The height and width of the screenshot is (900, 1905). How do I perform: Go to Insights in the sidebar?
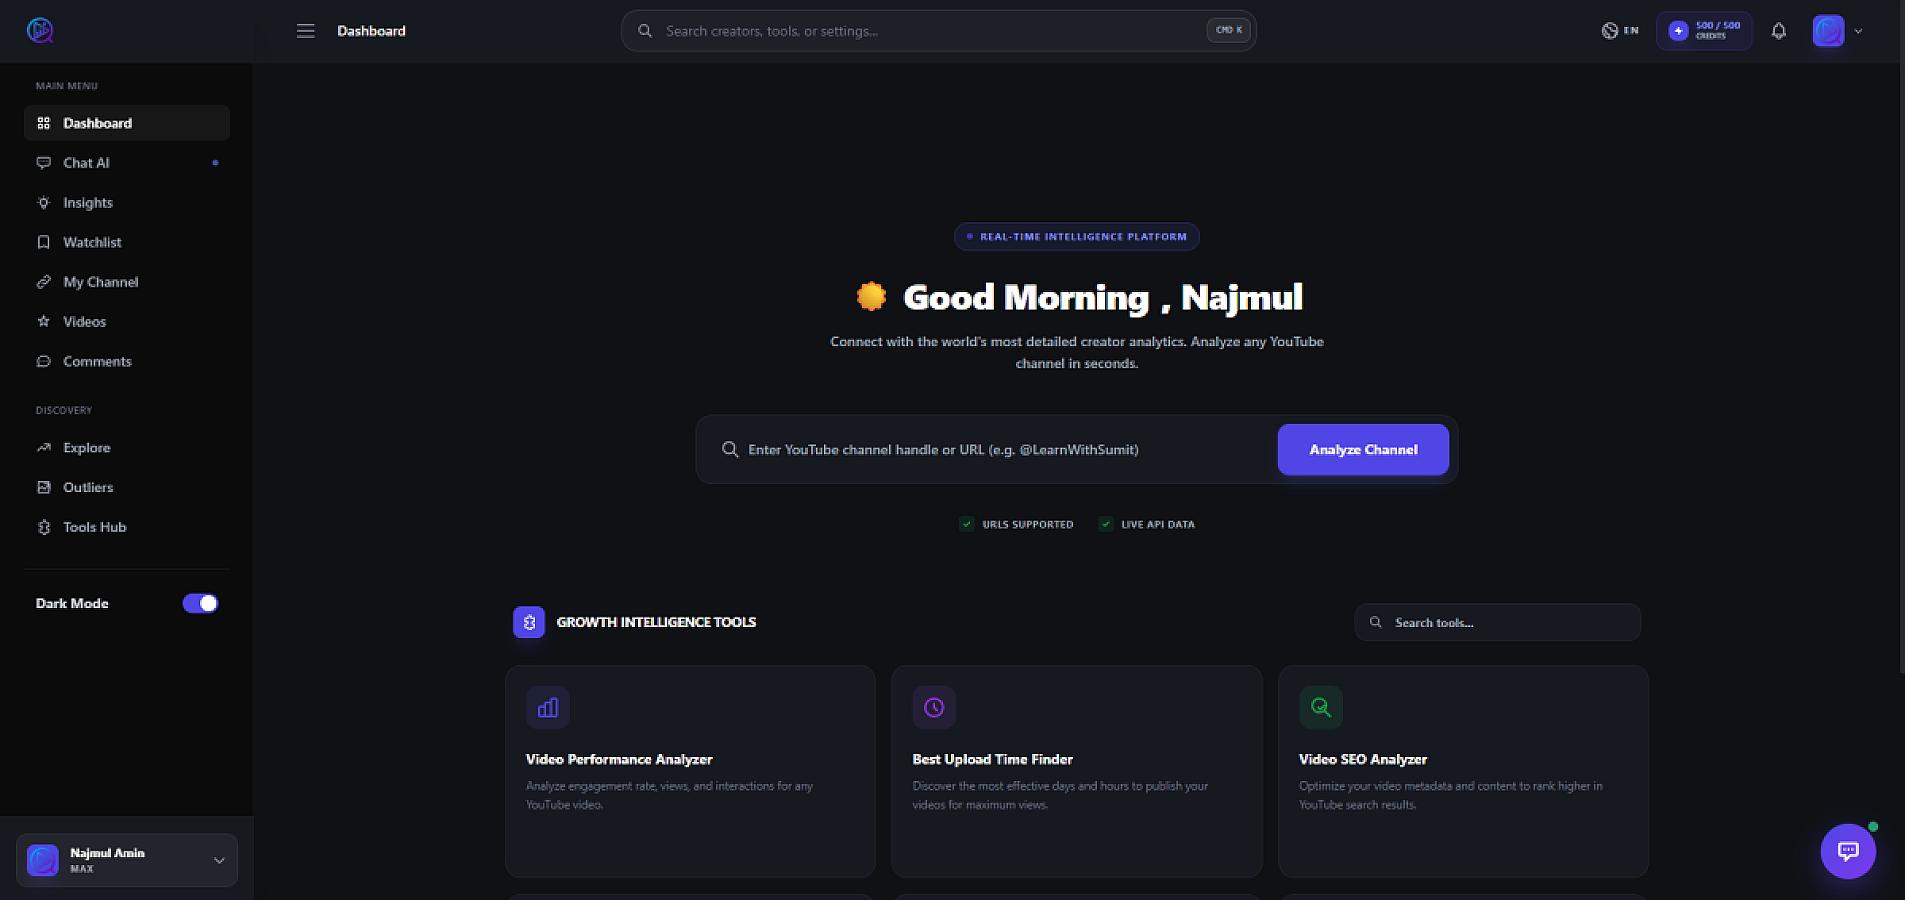pyautogui.click(x=127, y=203)
